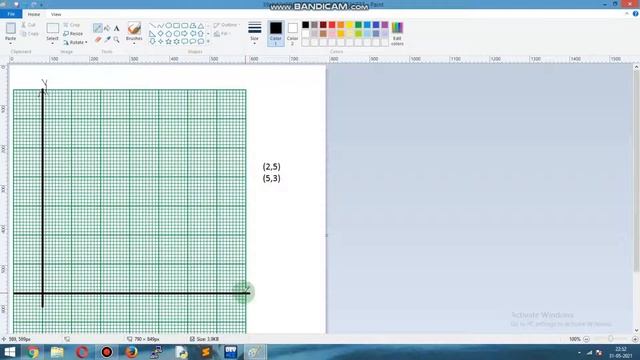Choose the Six-point star shape
640x360 pixels.
click(x=176, y=42)
